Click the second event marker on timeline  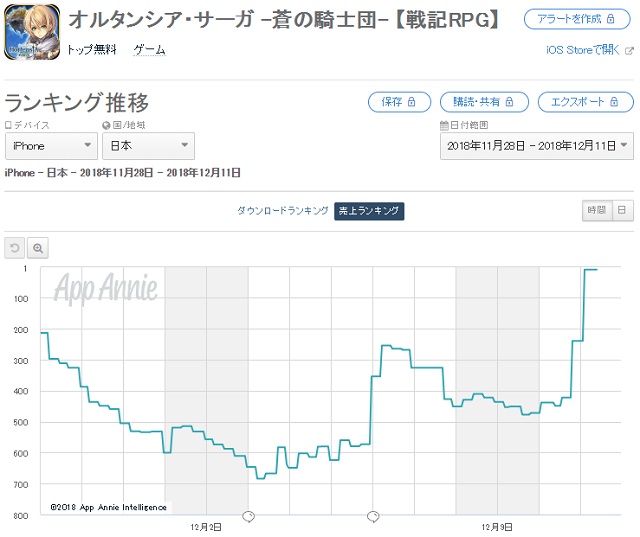(x=373, y=517)
